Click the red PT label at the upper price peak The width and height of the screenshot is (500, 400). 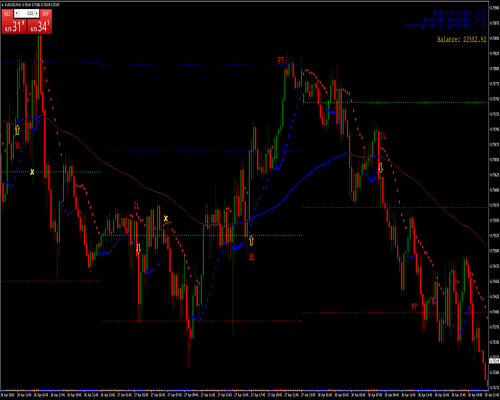point(281,60)
